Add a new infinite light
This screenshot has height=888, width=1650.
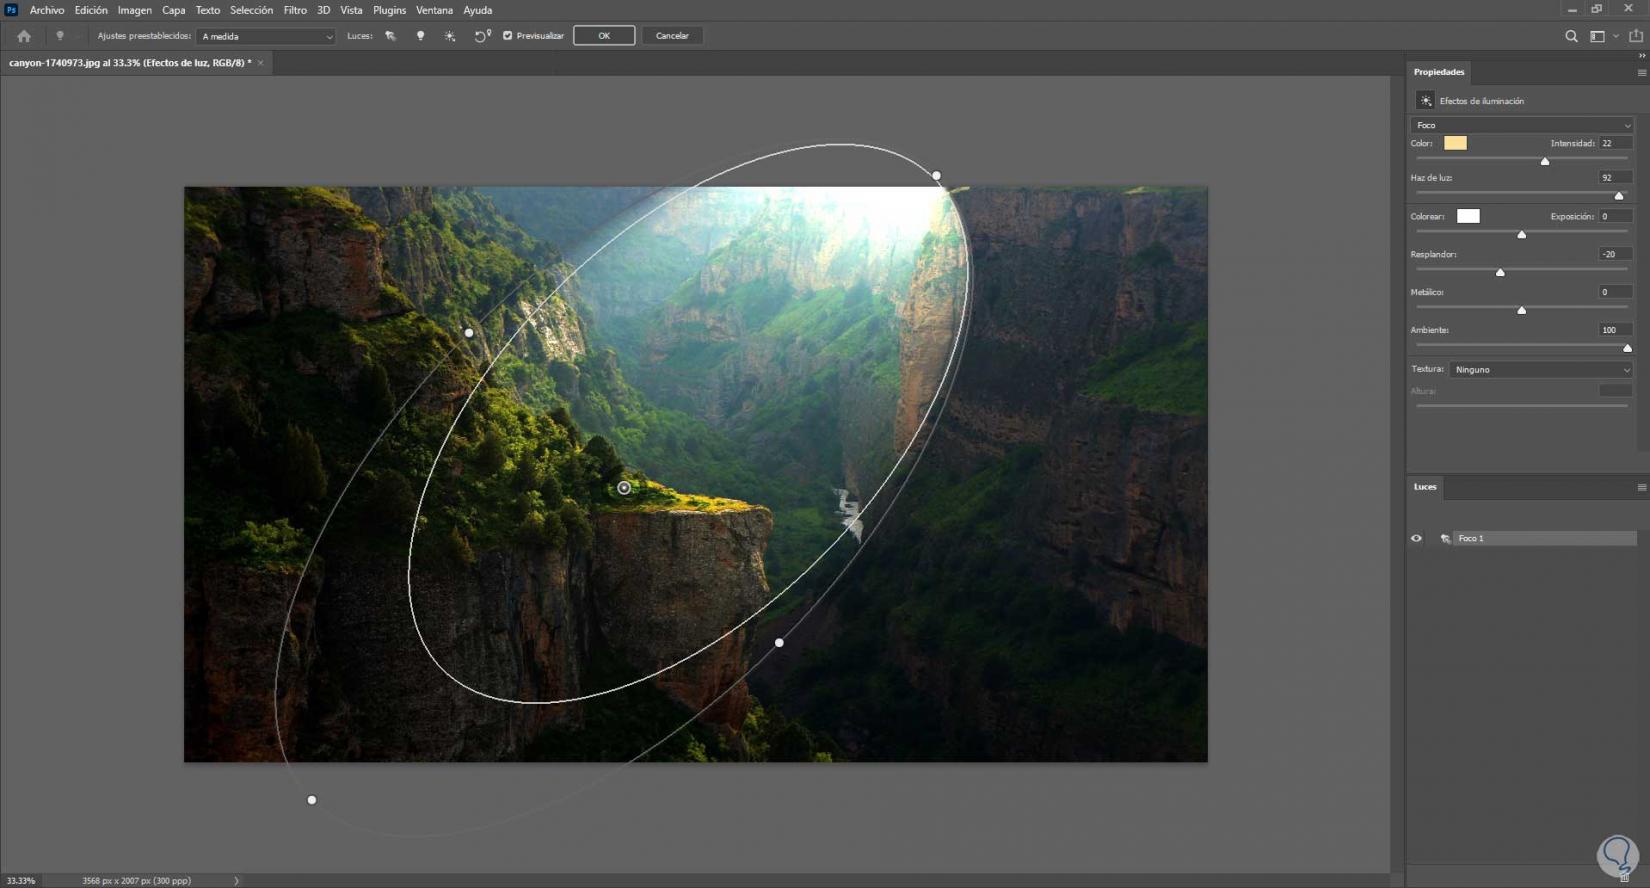(x=450, y=36)
